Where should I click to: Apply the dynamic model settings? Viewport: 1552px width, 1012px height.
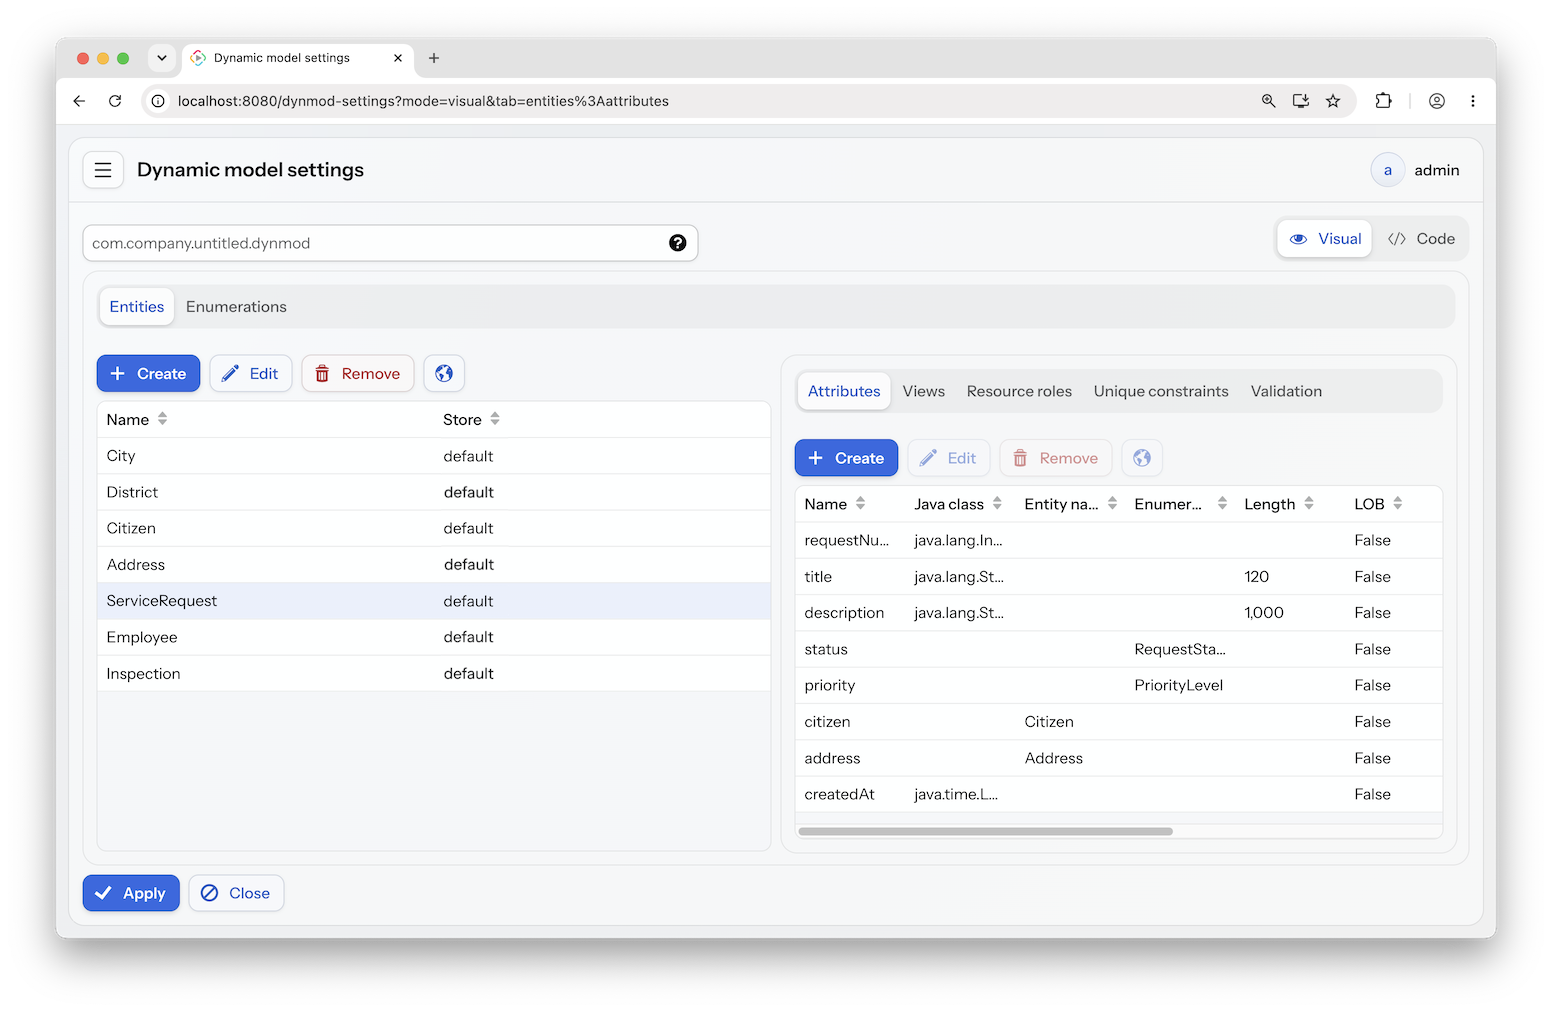tap(131, 893)
